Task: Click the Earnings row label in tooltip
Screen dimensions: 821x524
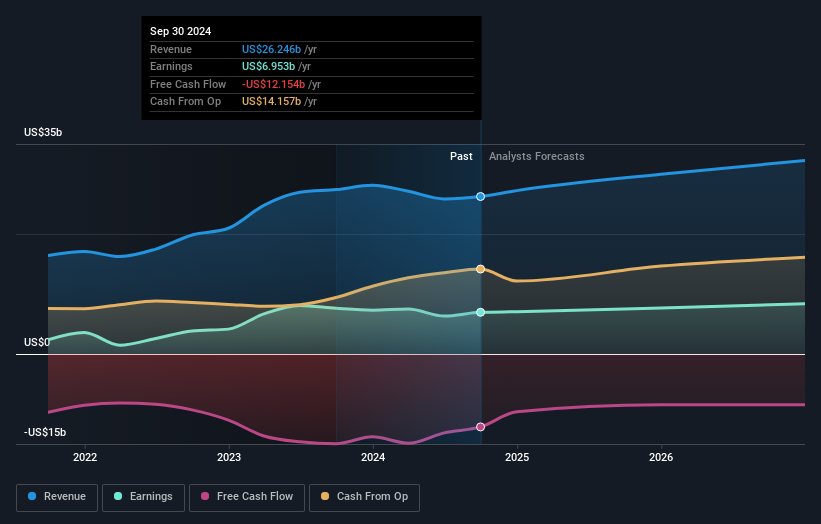Action: pos(171,66)
